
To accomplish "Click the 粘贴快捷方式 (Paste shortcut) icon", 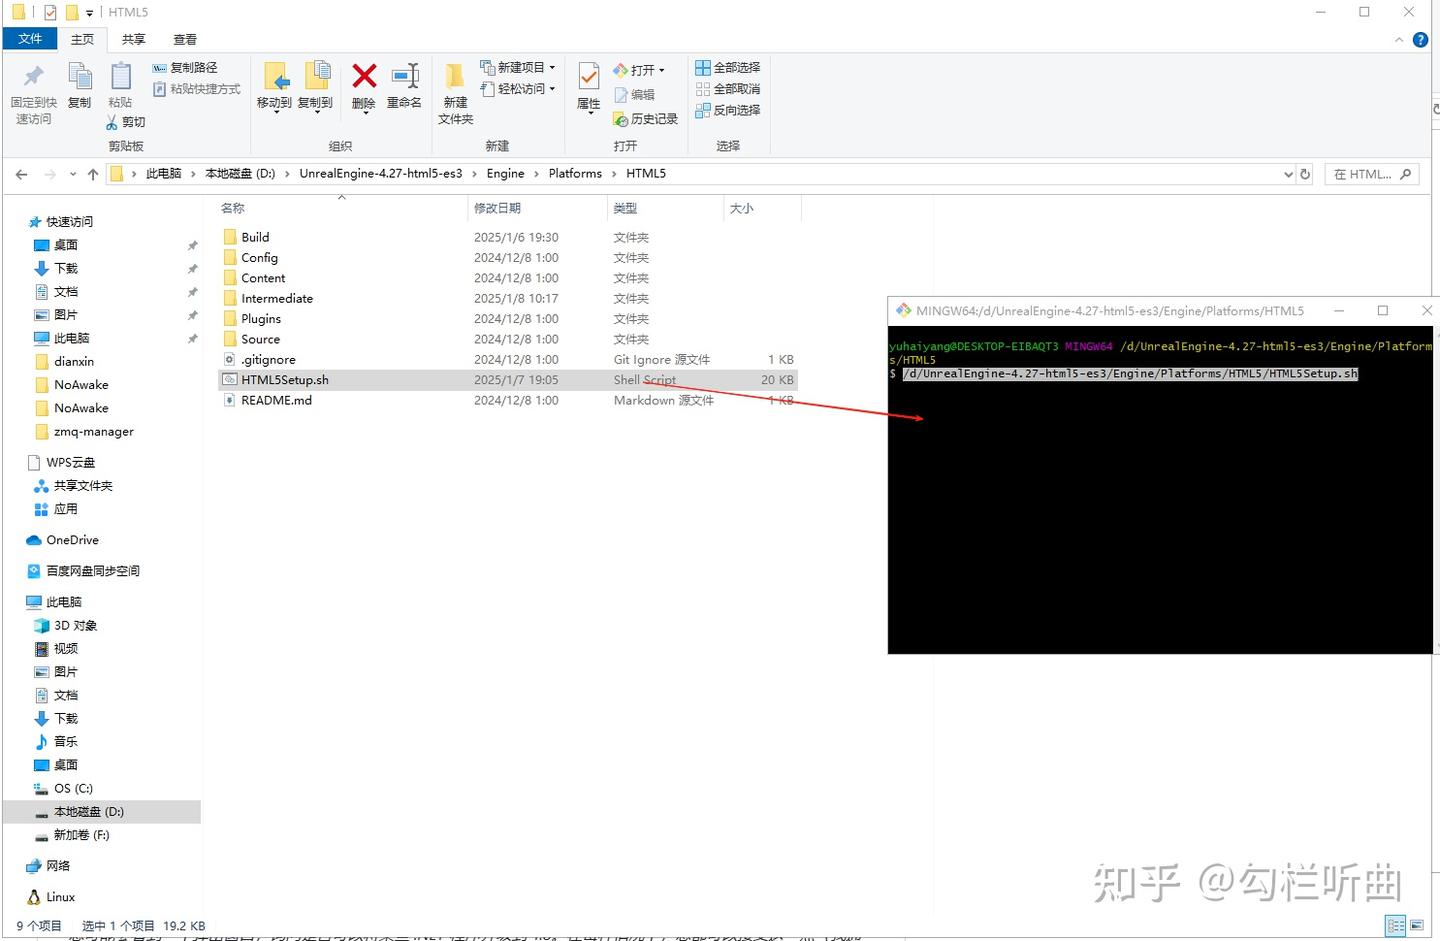I will tap(196, 88).
